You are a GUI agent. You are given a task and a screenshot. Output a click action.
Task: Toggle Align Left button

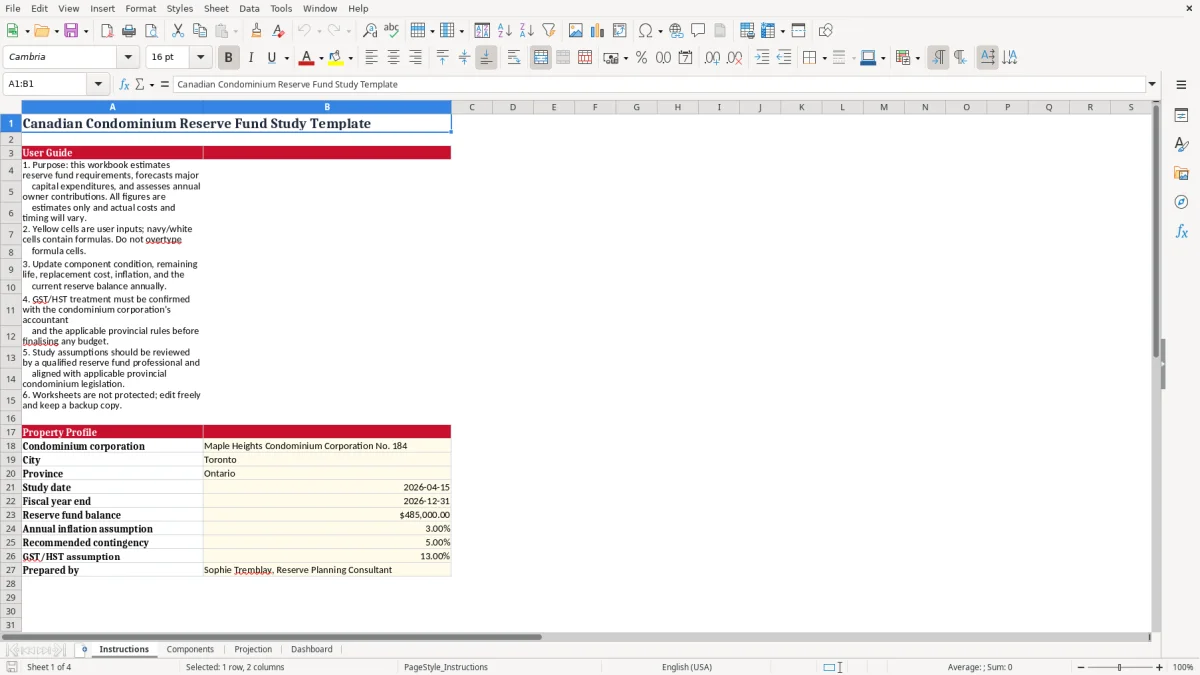pyautogui.click(x=371, y=58)
